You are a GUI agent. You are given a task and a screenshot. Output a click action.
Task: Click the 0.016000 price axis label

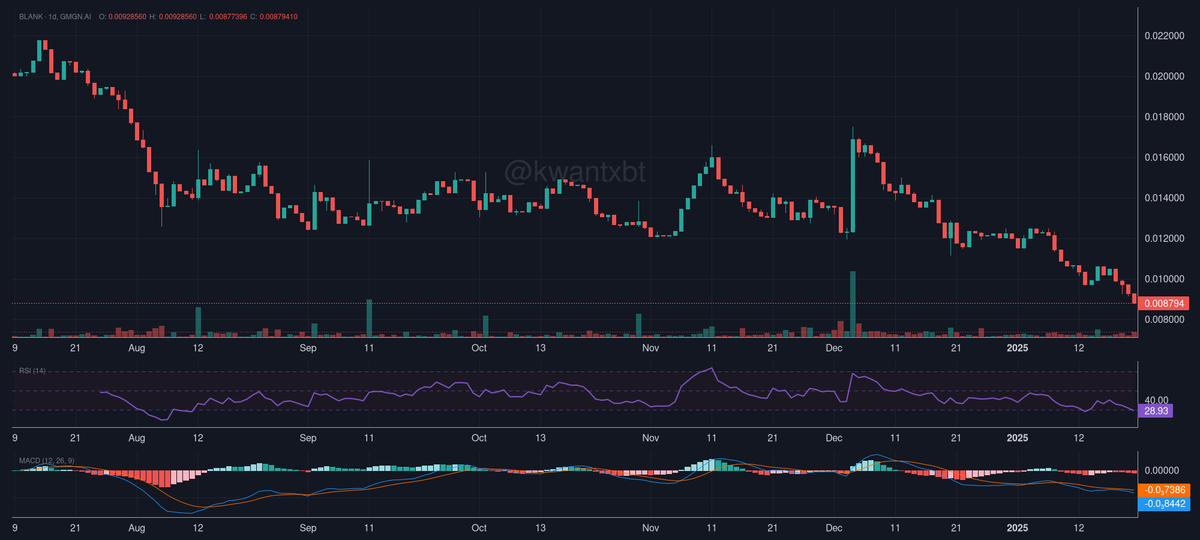[1164, 157]
